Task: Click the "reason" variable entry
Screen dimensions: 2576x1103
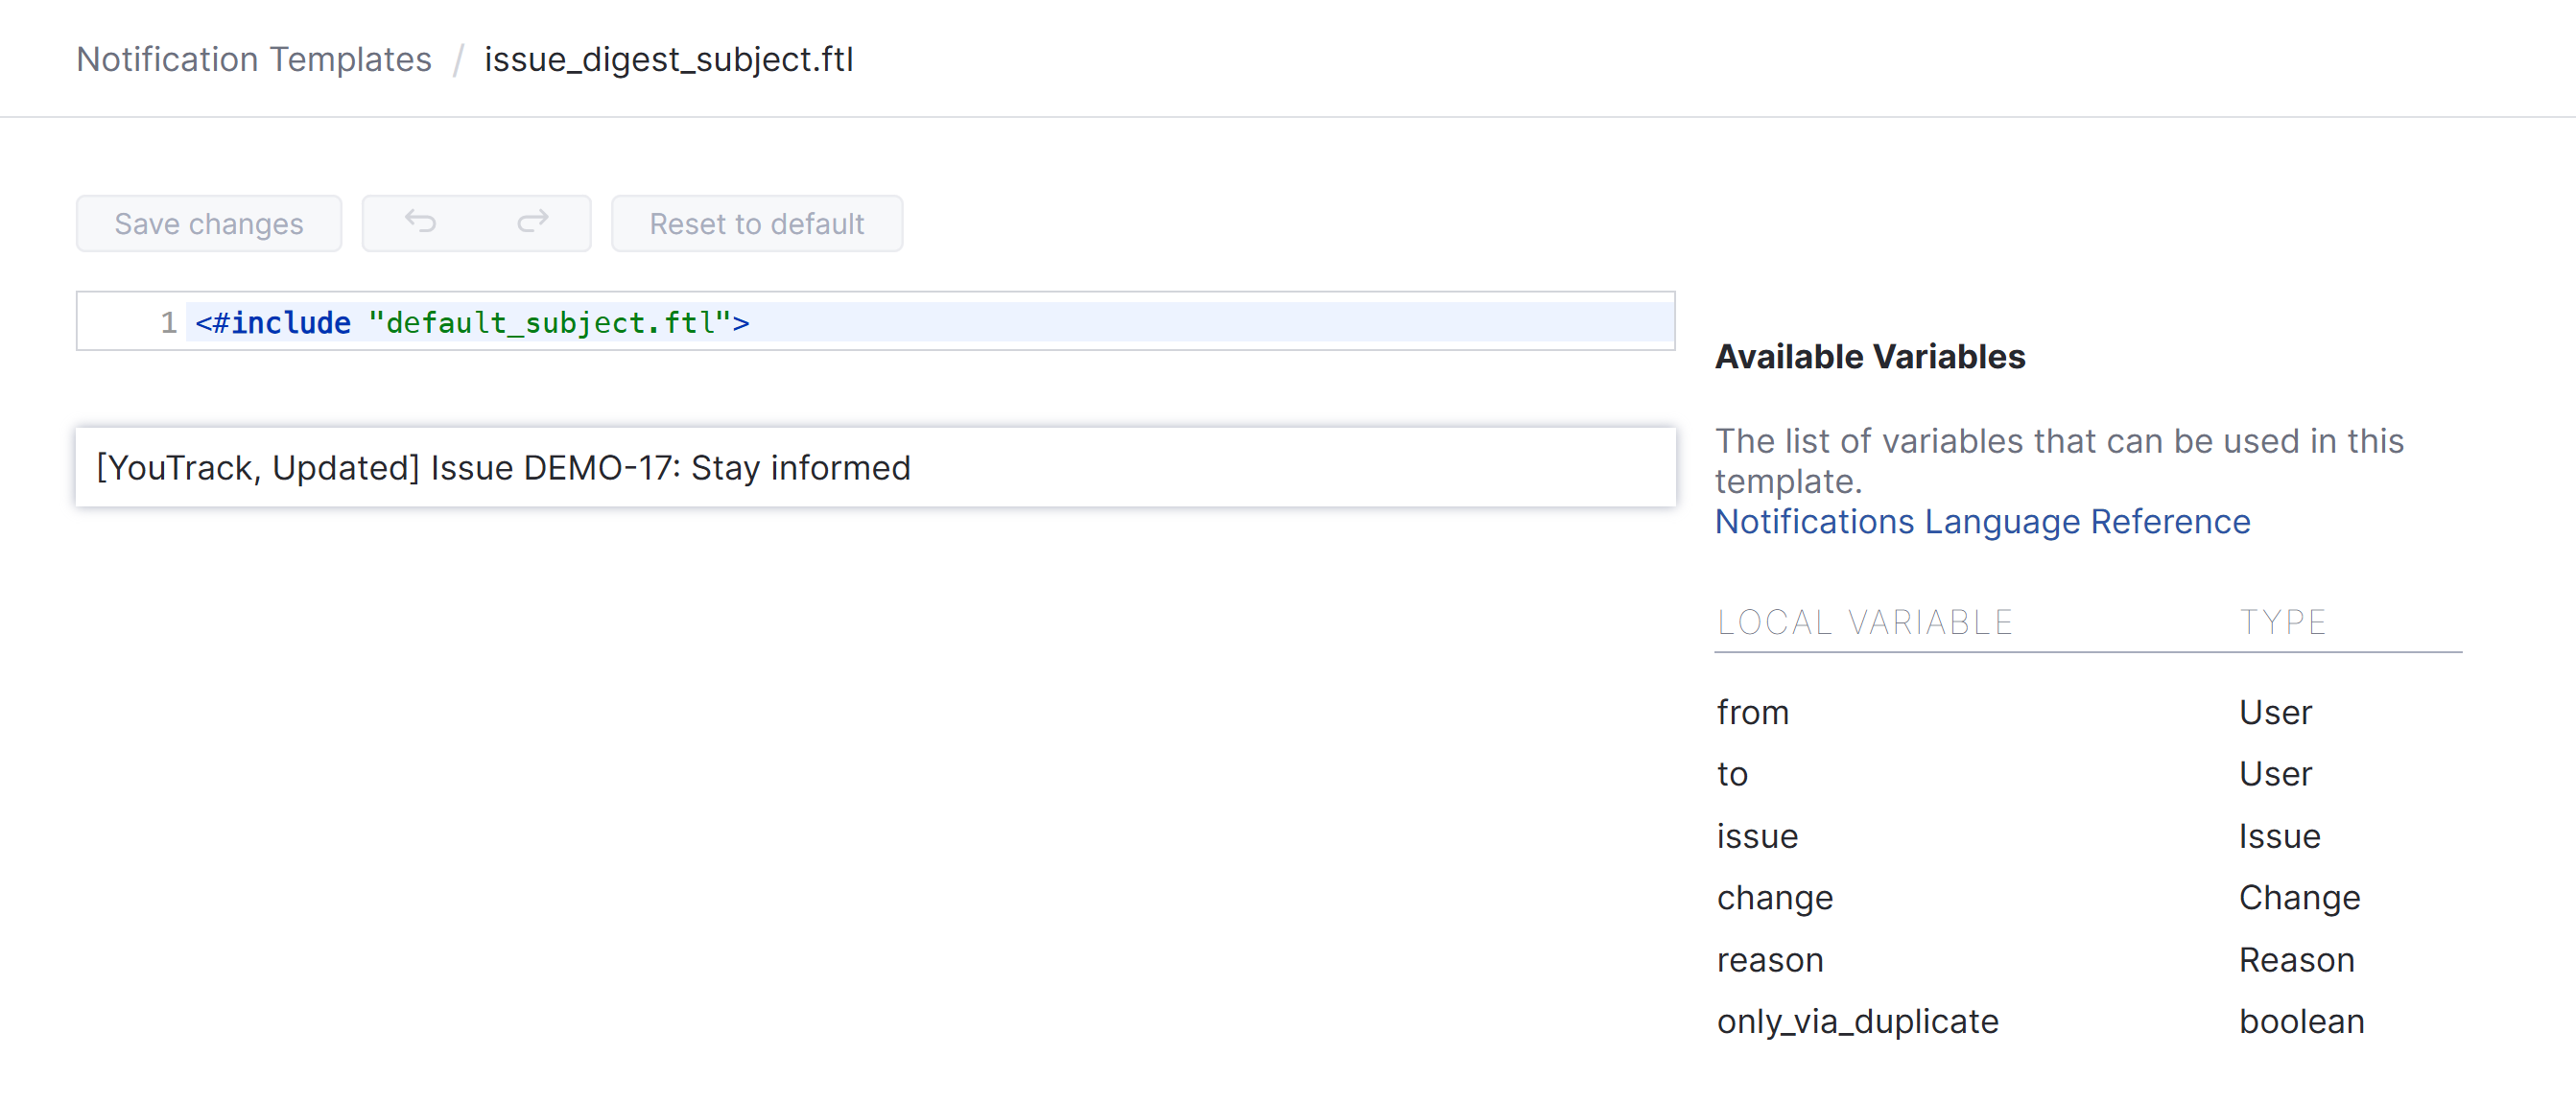Action: (x=1770, y=959)
